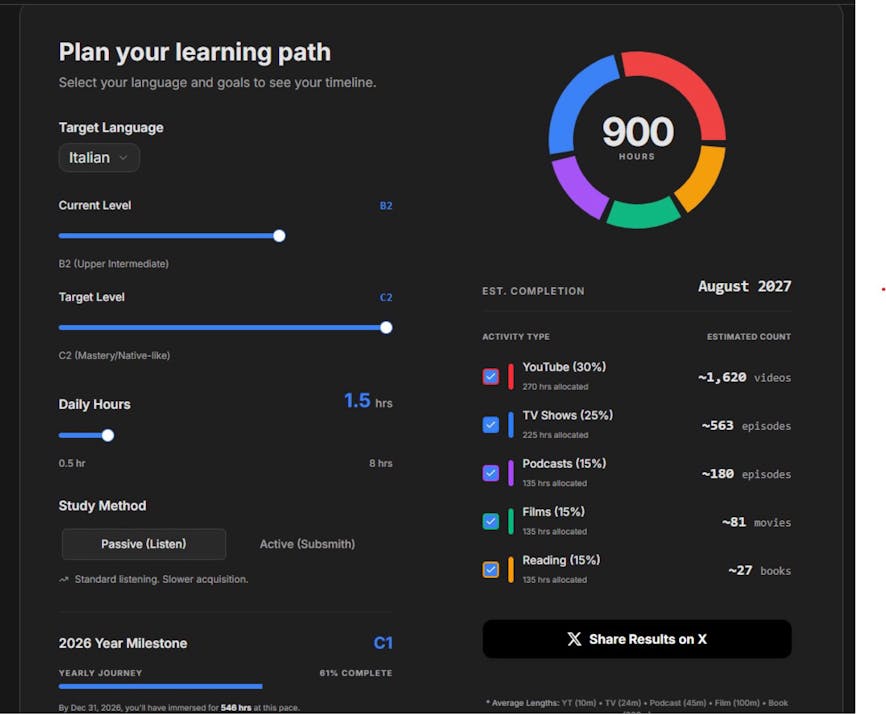
Task: Uncheck the Reading activity checkbox
Action: [490, 570]
